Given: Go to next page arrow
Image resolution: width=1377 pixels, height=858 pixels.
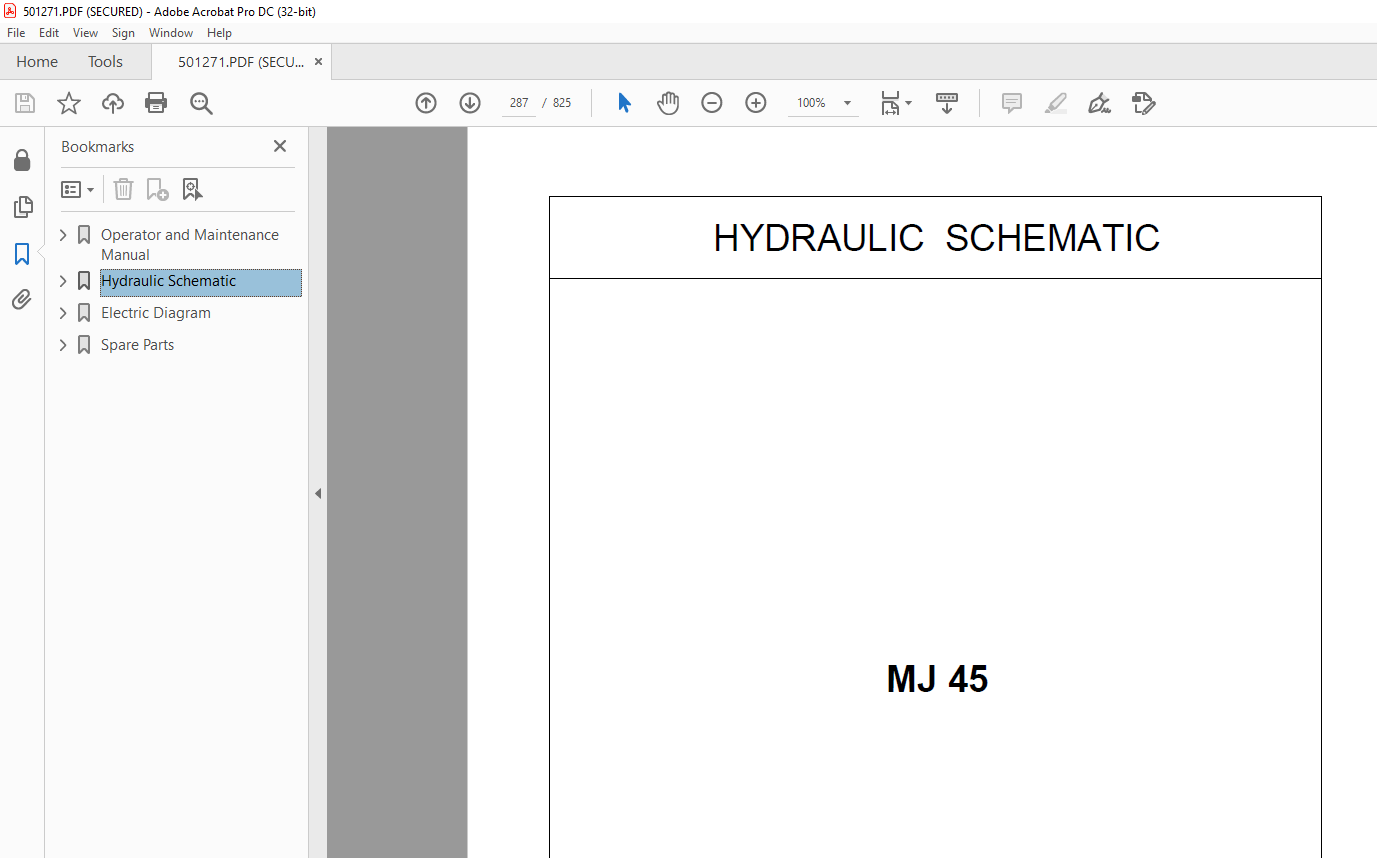Looking at the screenshot, I should (x=470, y=103).
